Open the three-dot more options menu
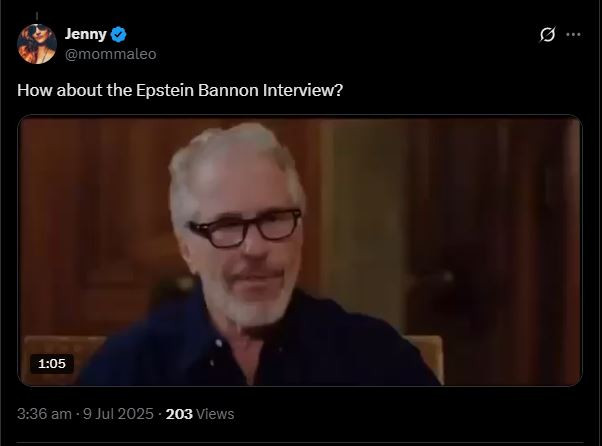This screenshot has height=446, width=602. [573, 34]
